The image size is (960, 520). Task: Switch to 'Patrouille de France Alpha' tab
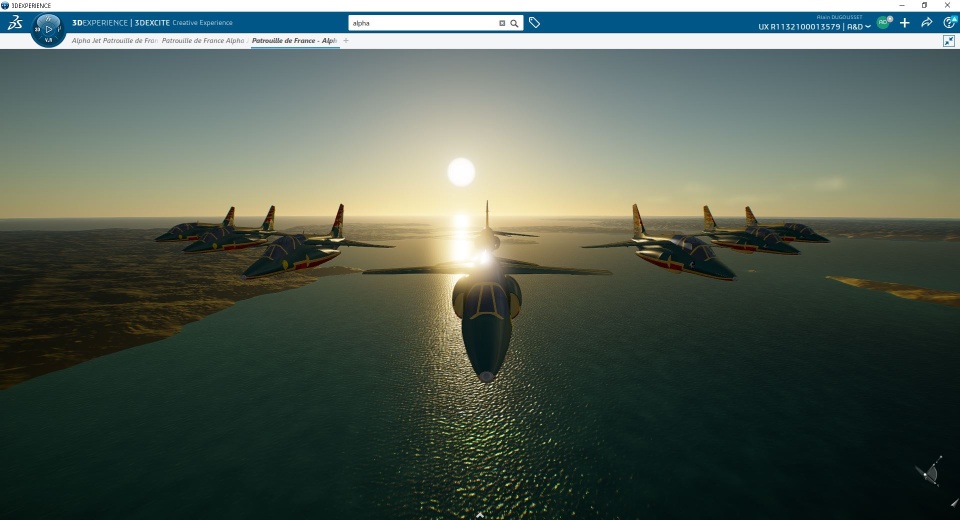click(203, 40)
